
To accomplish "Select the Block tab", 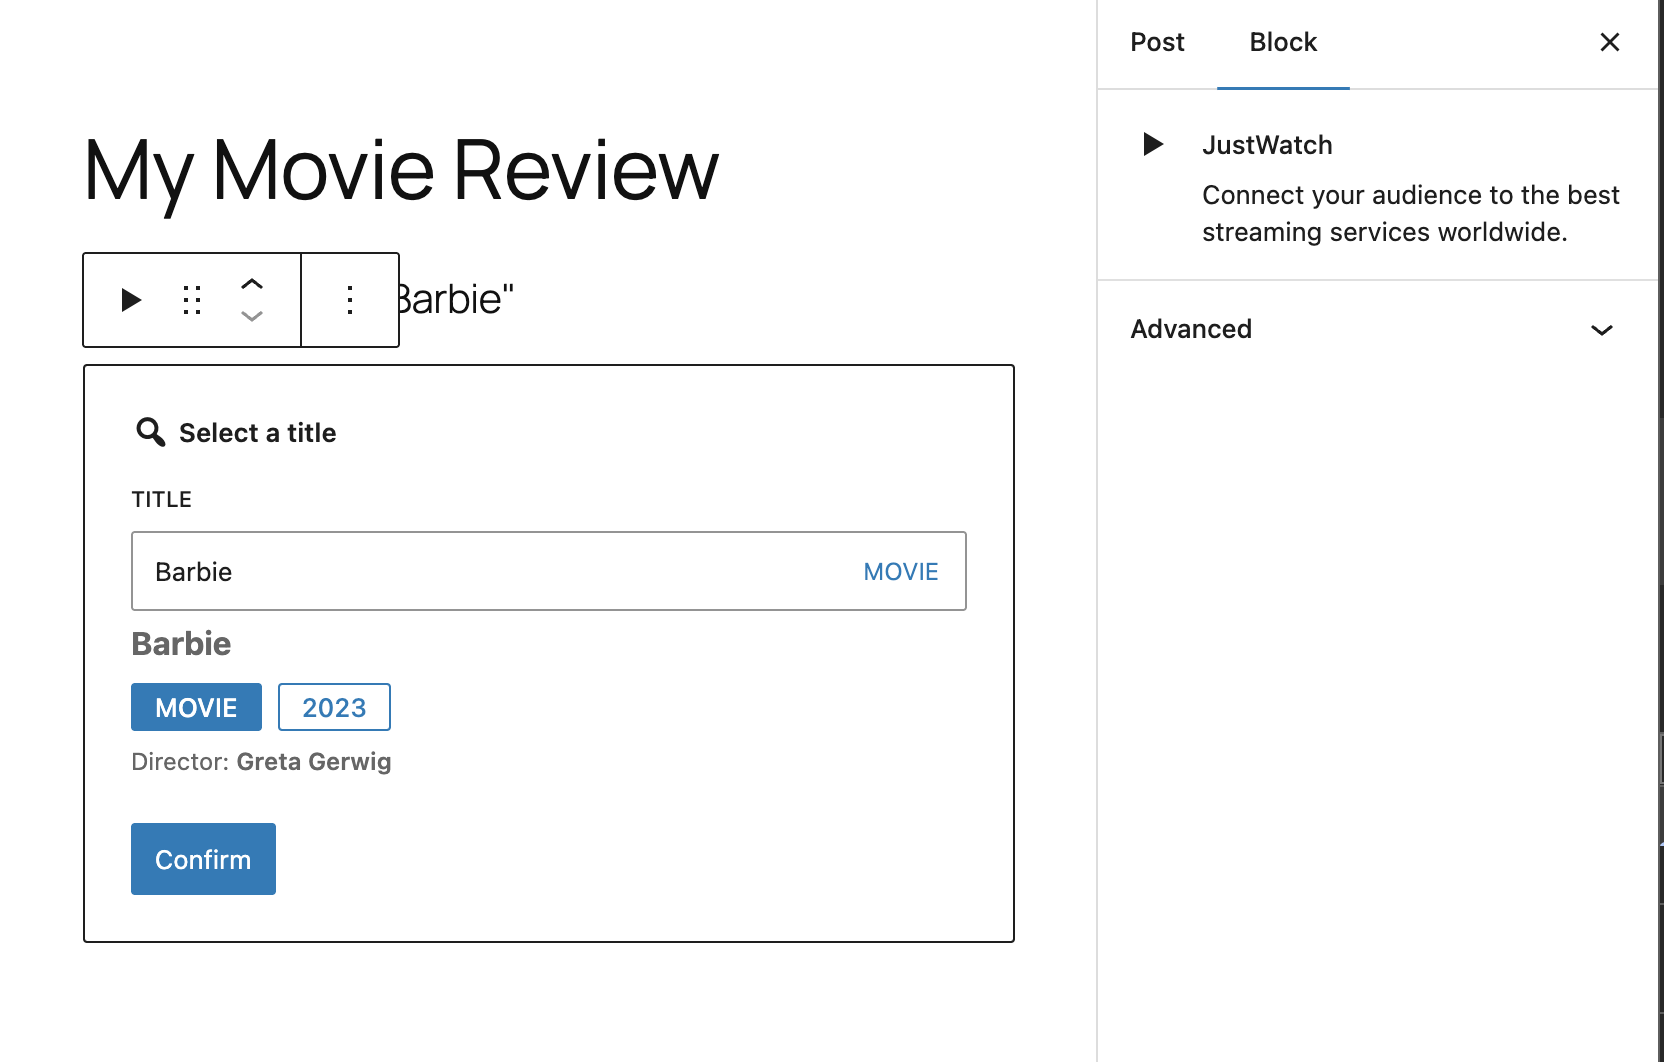I will (x=1283, y=42).
